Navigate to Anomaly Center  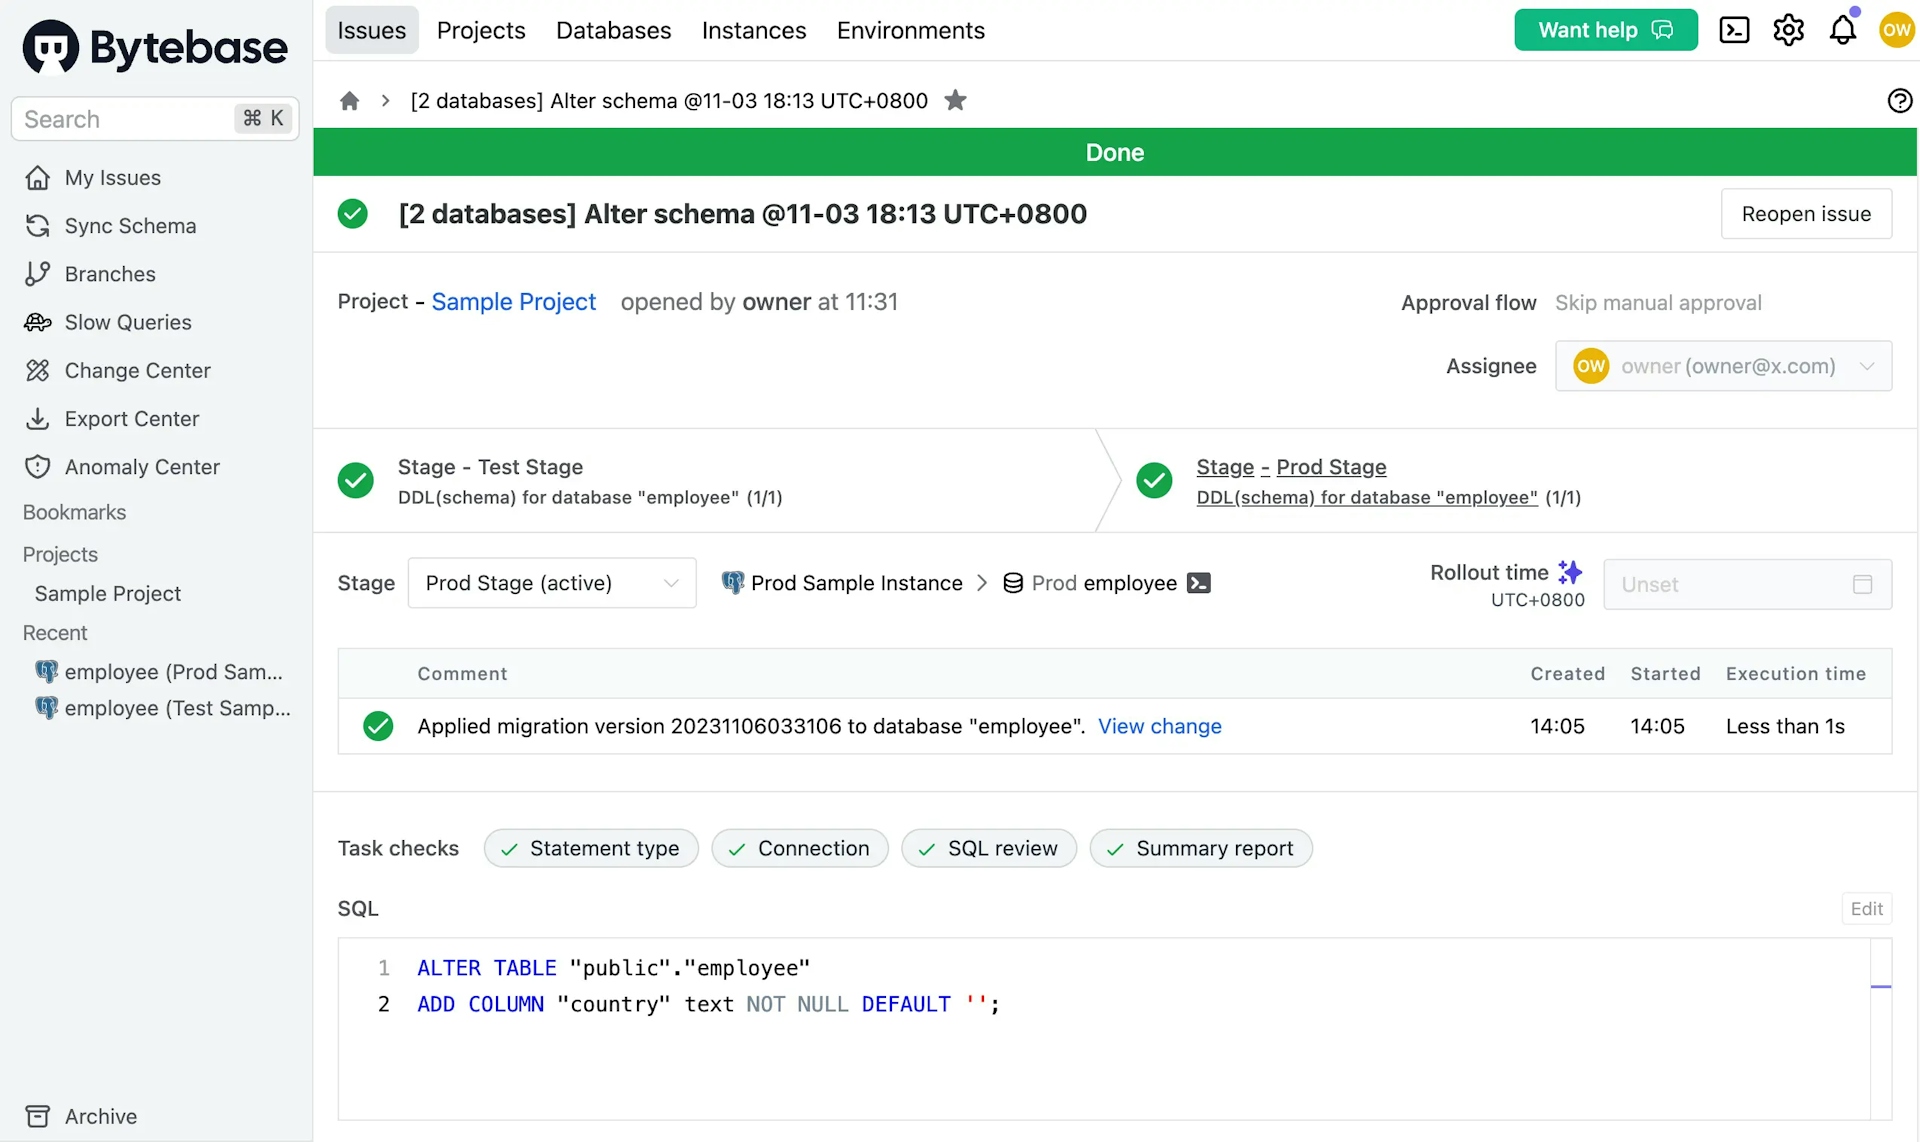tap(141, 466)
